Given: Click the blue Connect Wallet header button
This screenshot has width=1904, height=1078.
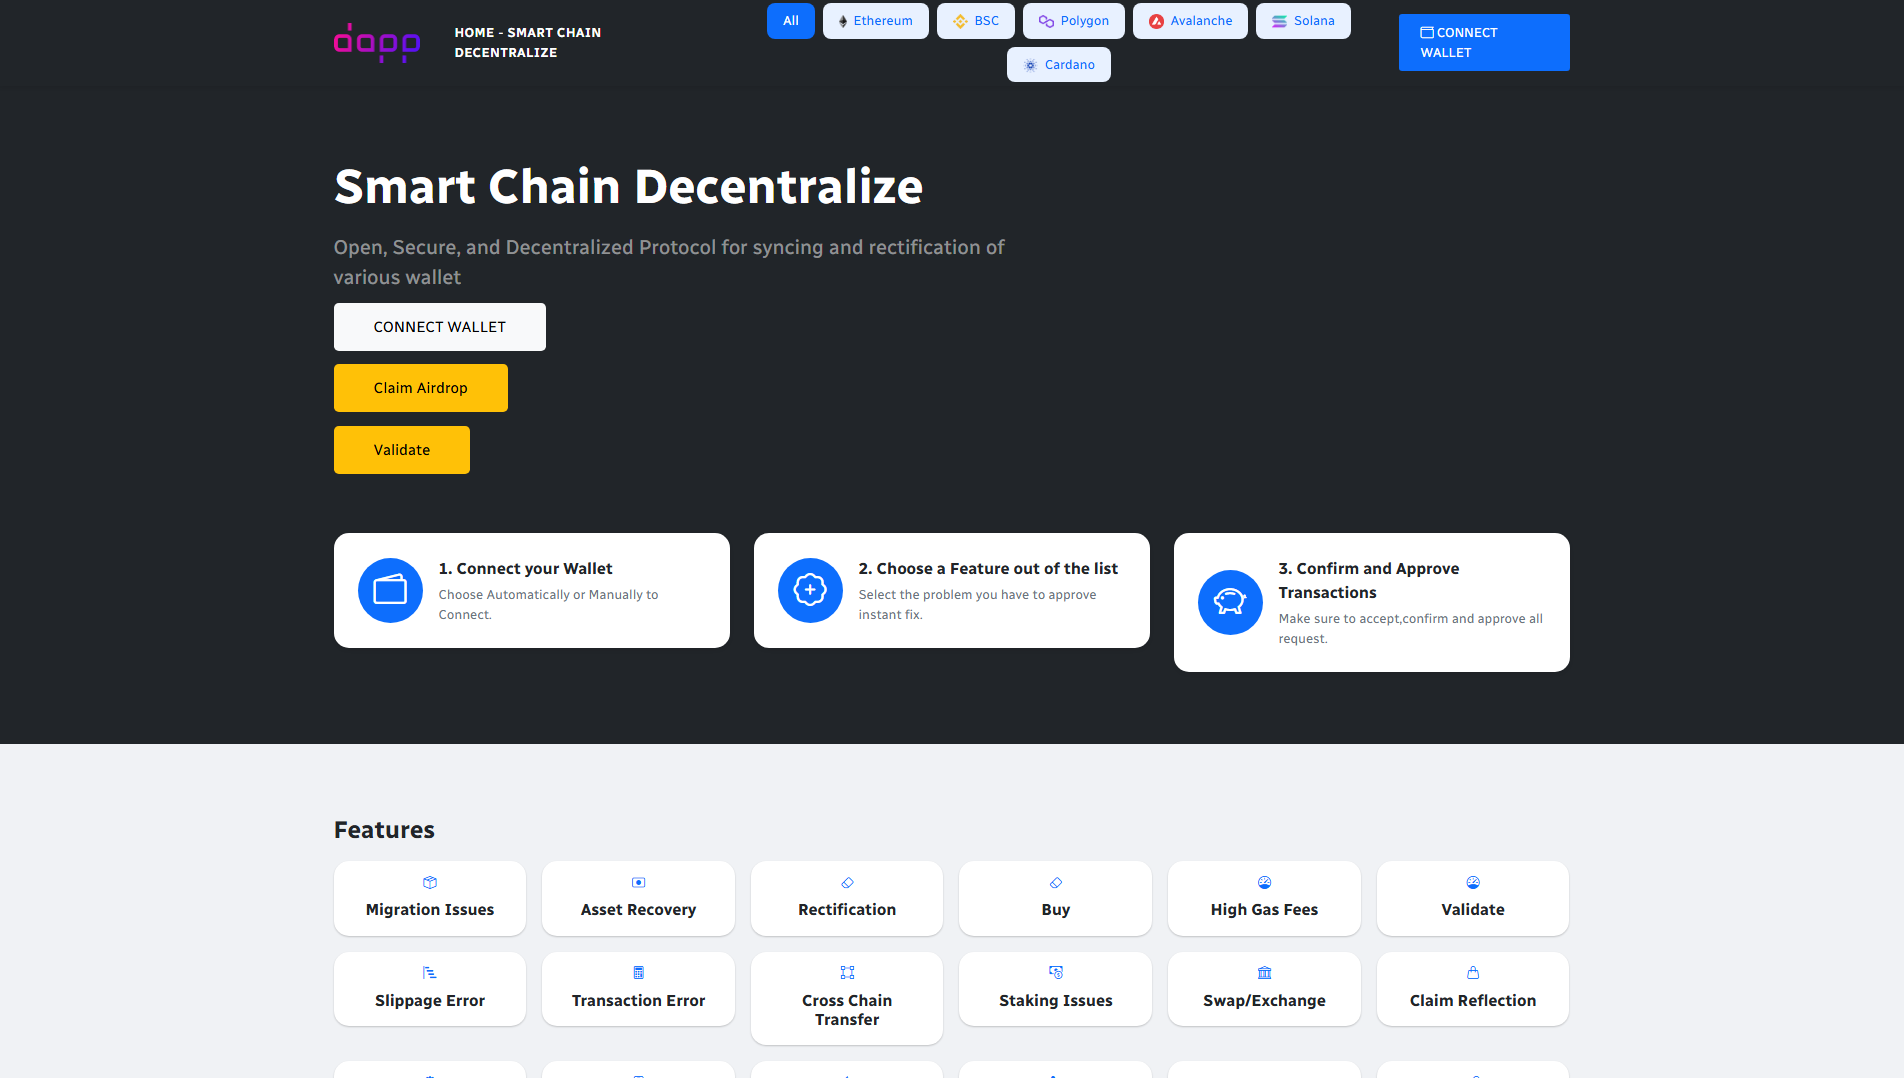Looking at the screenshot, I should [x=1484, y=43].
